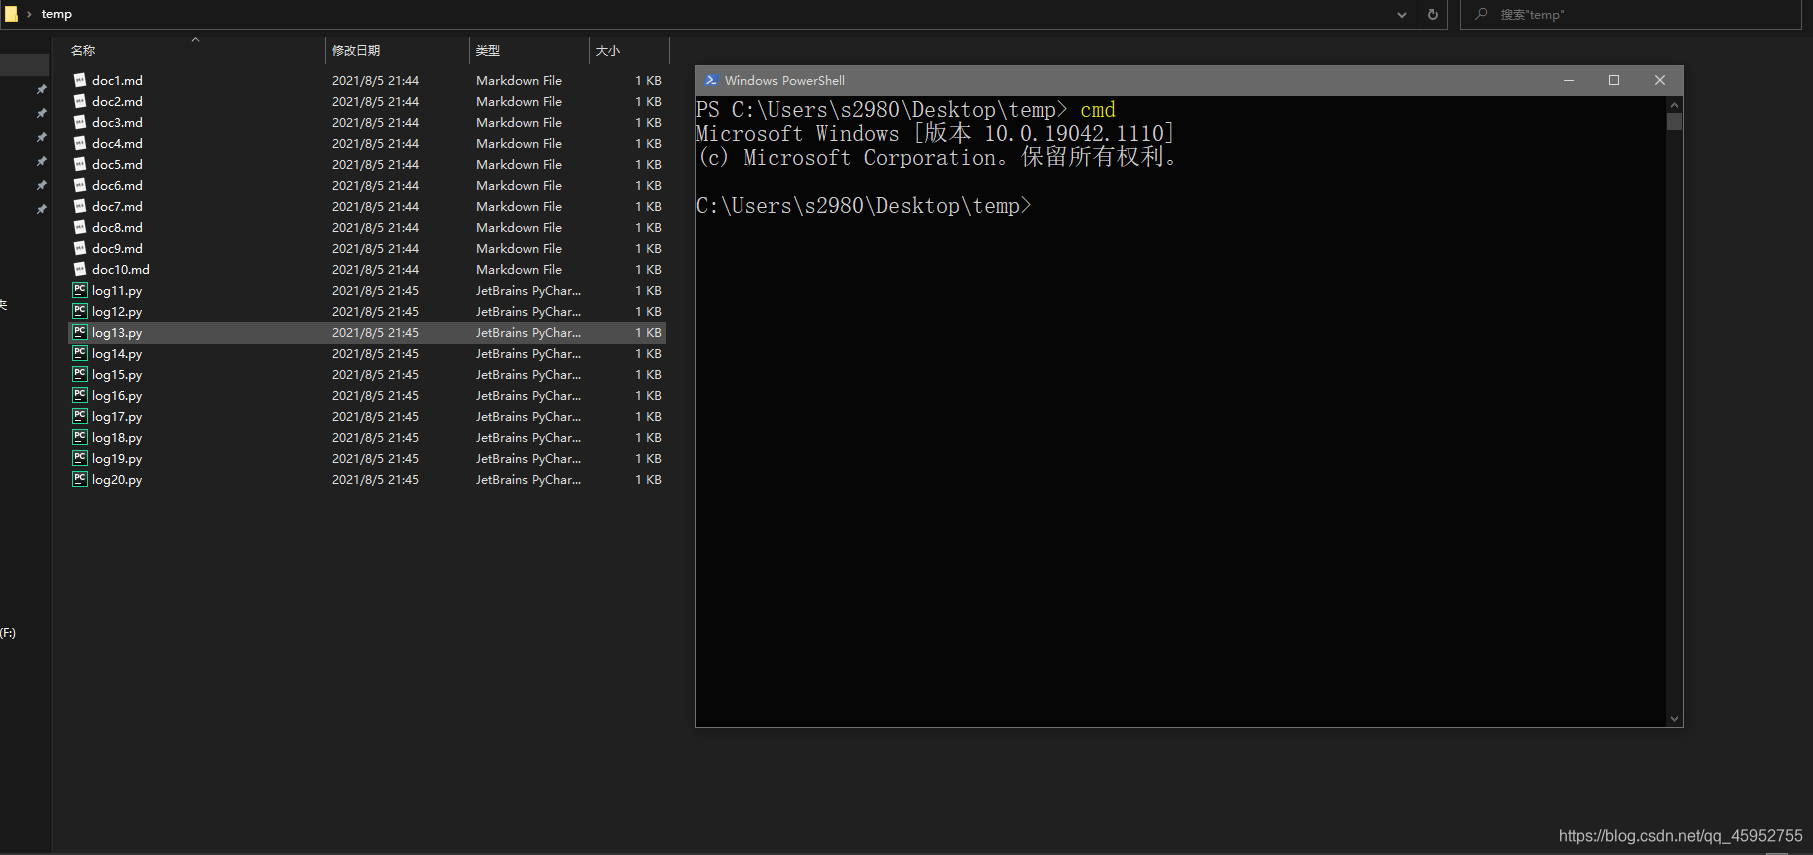Click the PyCharm icon of log19.py
Screen dimensions: 1813x855
(x=80, y=458)
